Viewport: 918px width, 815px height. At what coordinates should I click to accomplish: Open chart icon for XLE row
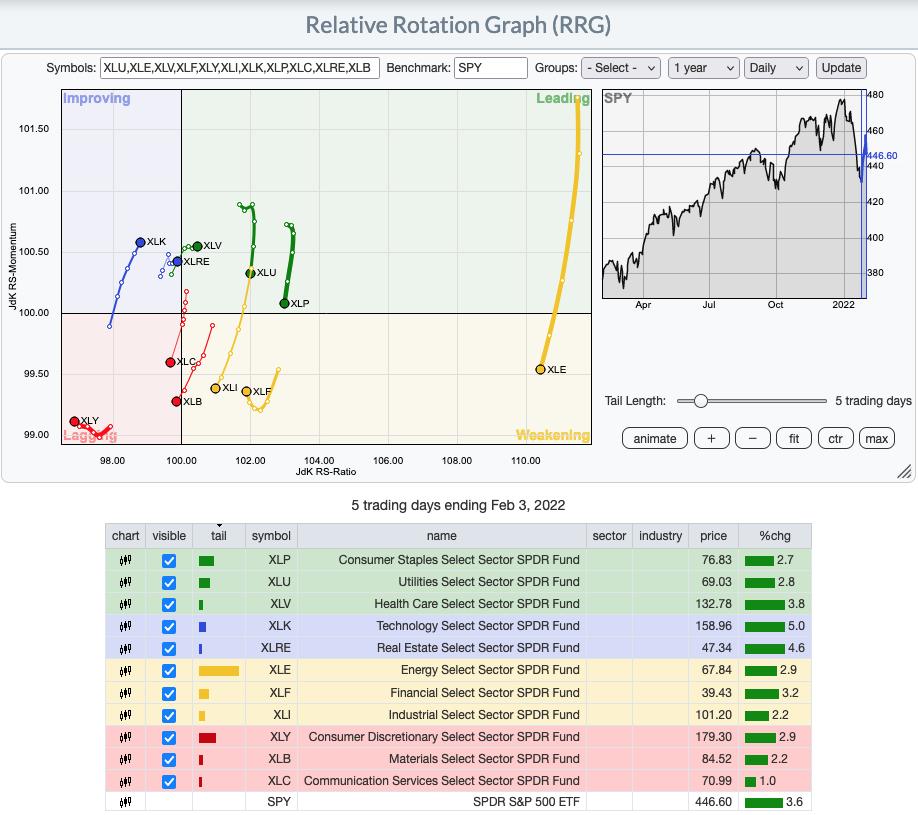[x=125, y=670]
